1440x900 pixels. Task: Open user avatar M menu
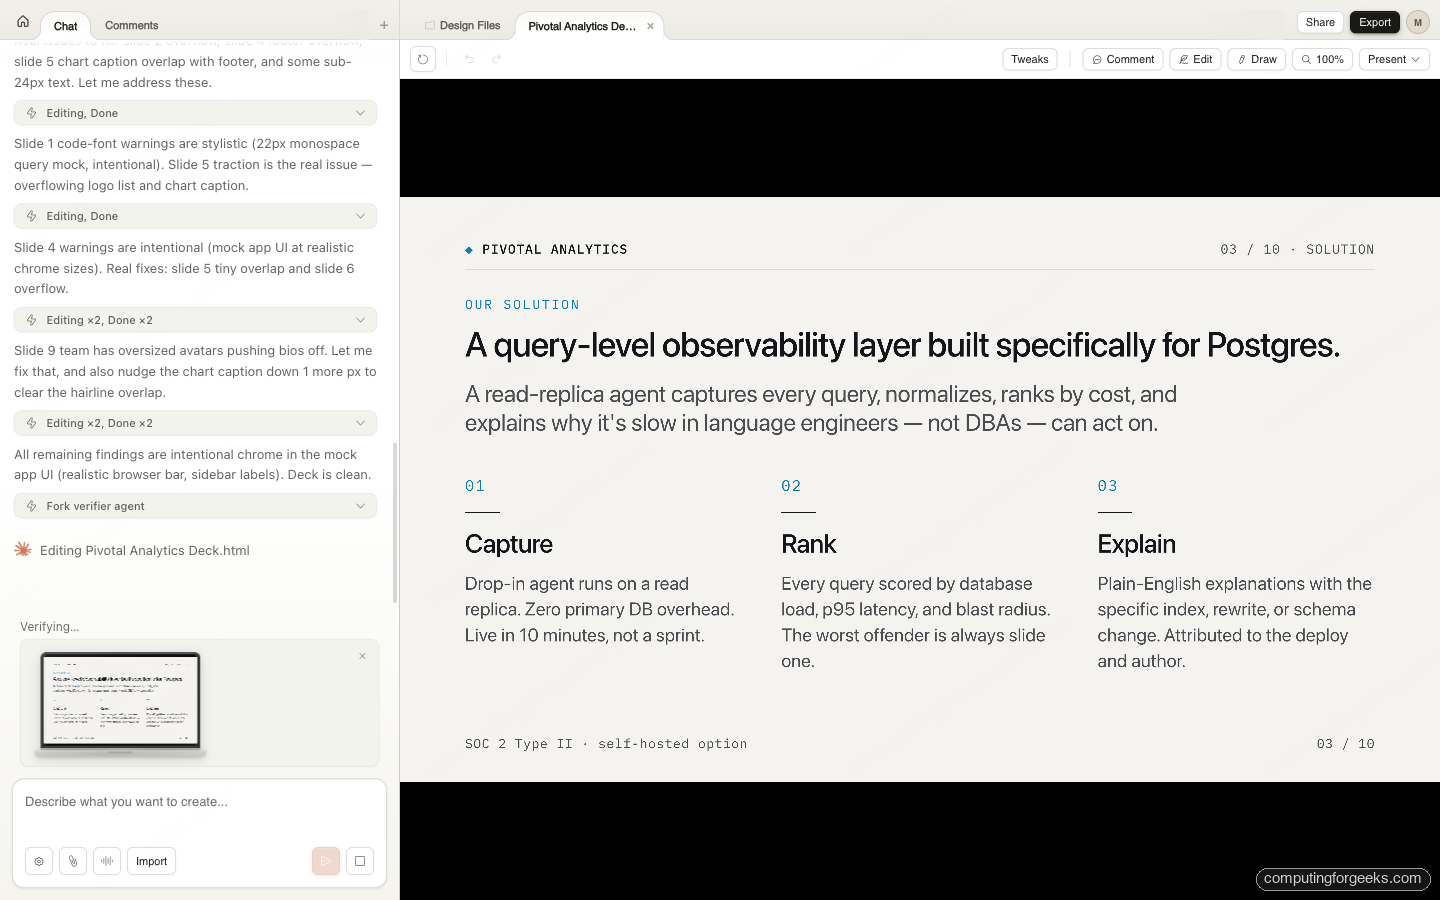pyautogui.click(x=1417, y=22)
